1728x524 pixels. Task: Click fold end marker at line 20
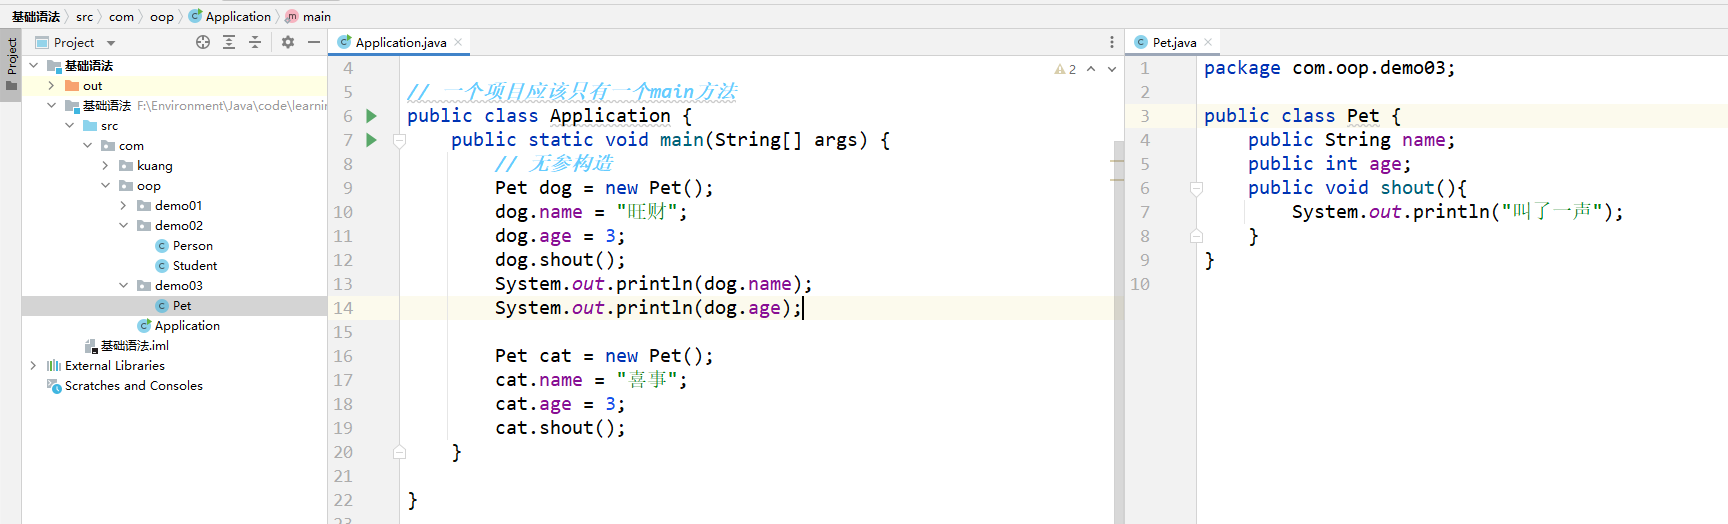pos(399,452)
